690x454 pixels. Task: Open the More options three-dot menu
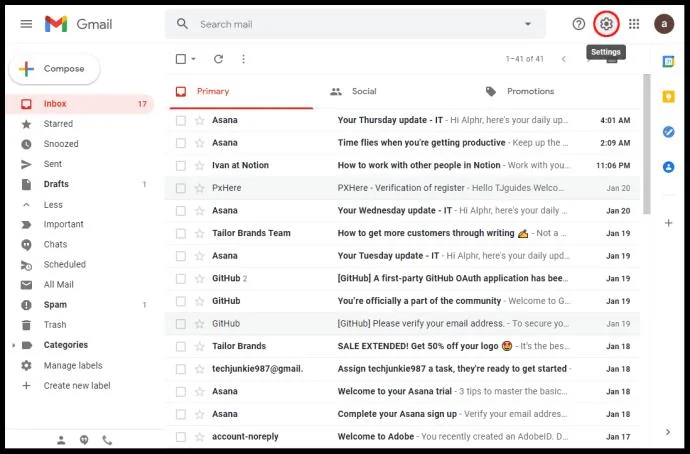[x=243, y=59]
